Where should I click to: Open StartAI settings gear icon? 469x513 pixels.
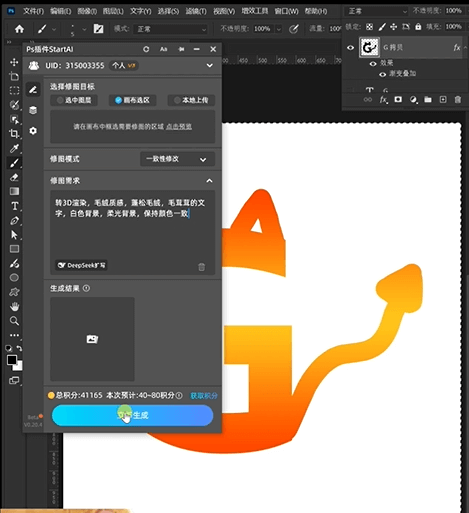(x=33, y=131)
